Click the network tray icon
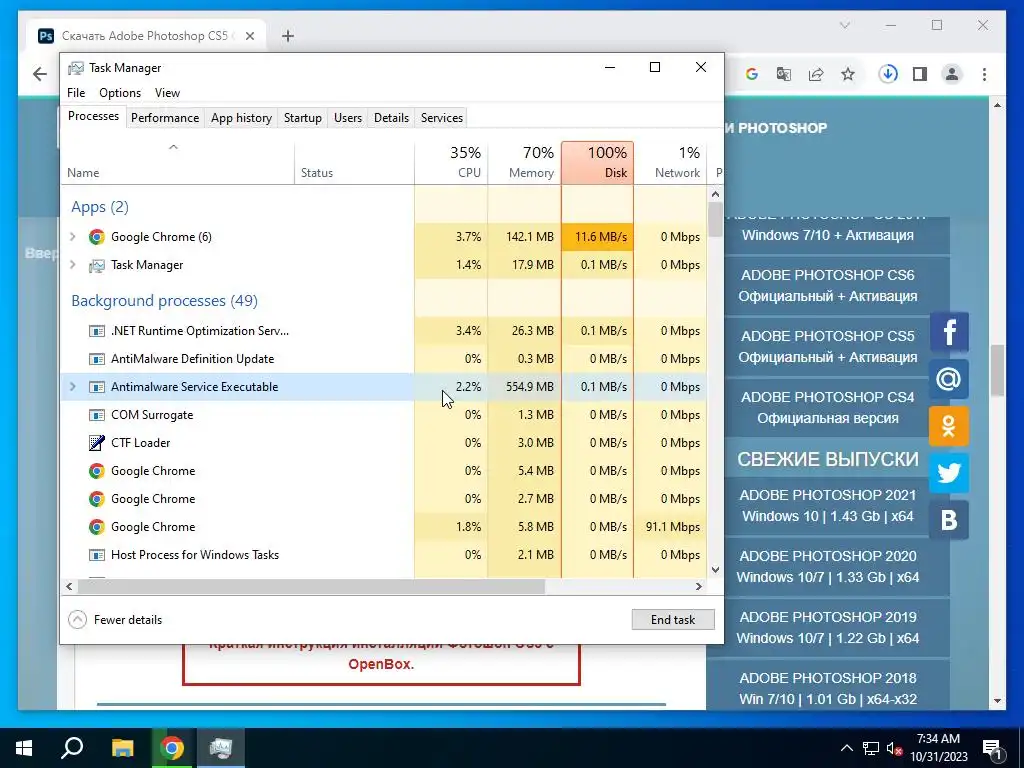The height and width of the screenshot is (768, 1024). tap(871, 748)
